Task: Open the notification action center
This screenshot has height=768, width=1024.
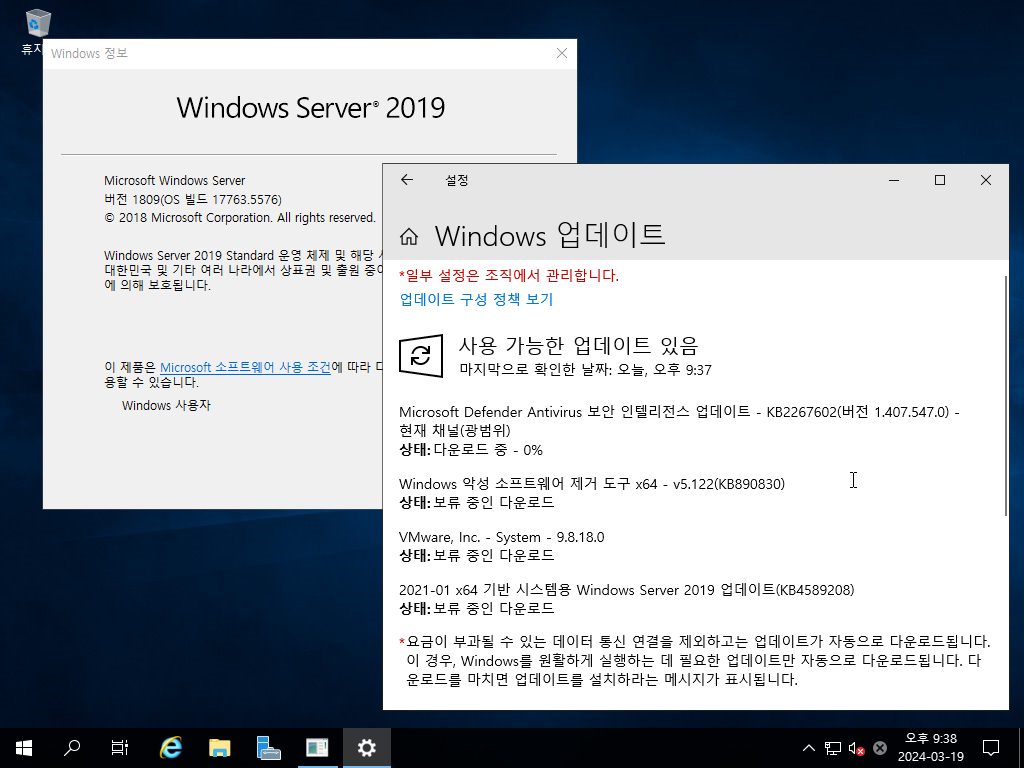Action: [991, 748]
